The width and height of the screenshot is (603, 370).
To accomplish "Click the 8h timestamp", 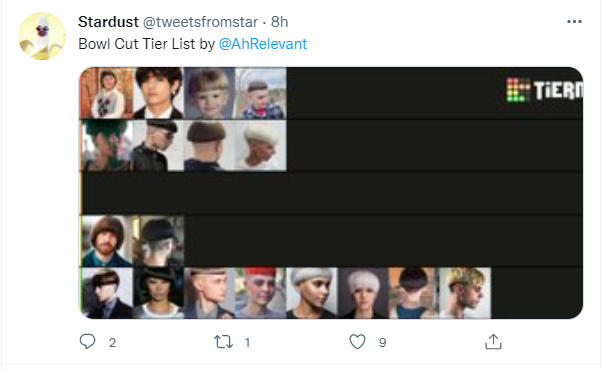I will point(280,22).
